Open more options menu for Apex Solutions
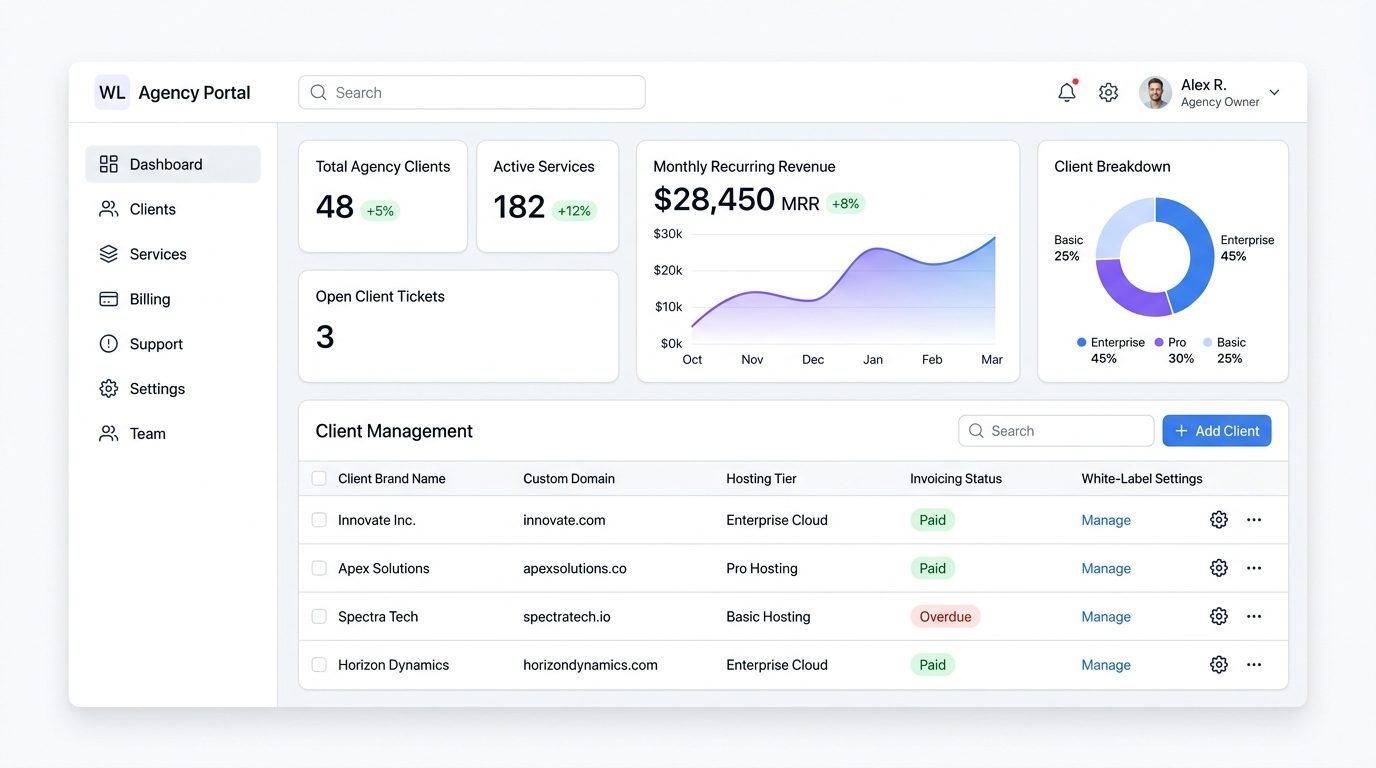The height and width of the screenshot is (768, 1376). point(1254,568)
